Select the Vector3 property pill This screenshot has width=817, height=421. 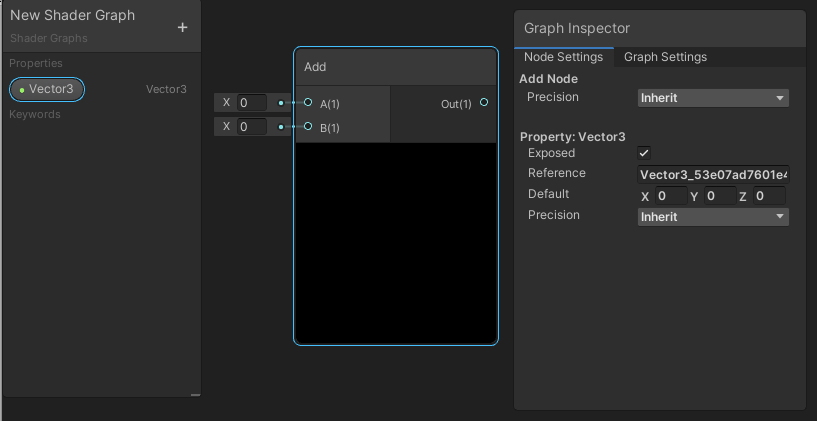47,89
